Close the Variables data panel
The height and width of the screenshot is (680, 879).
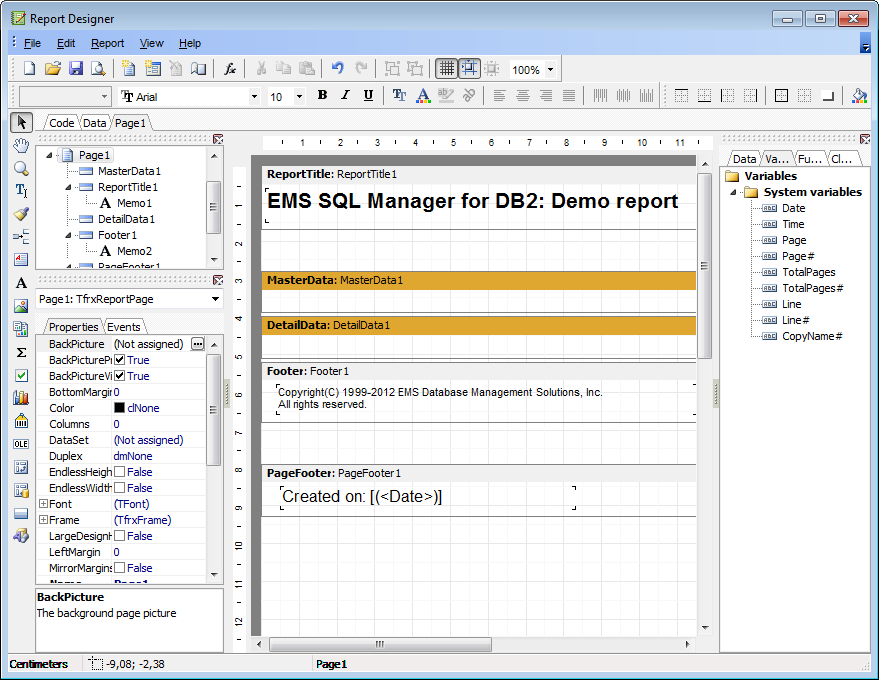(x=865, y=138)
